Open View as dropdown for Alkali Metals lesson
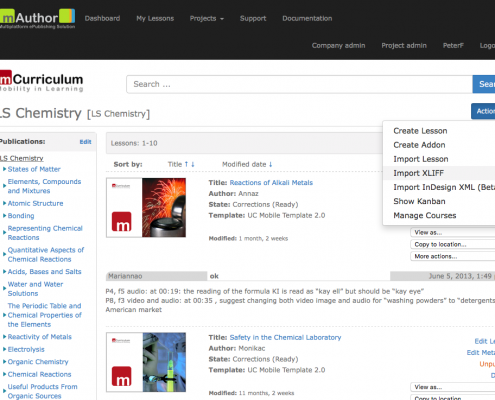This screenshot has width=495, height=400. [x=453, y=232]
